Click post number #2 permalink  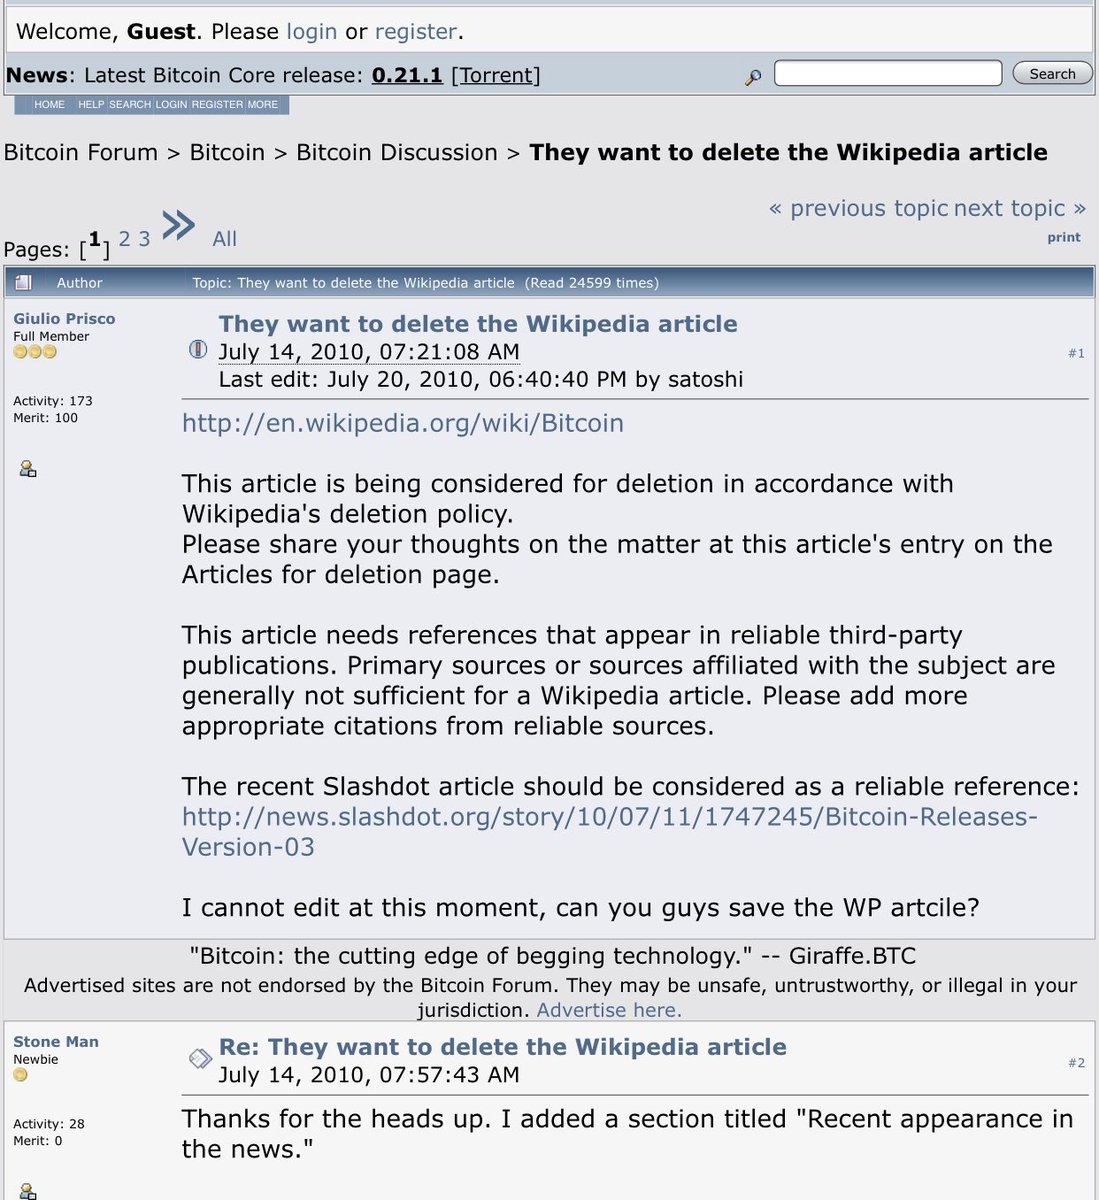[x=1076, y=1063]
